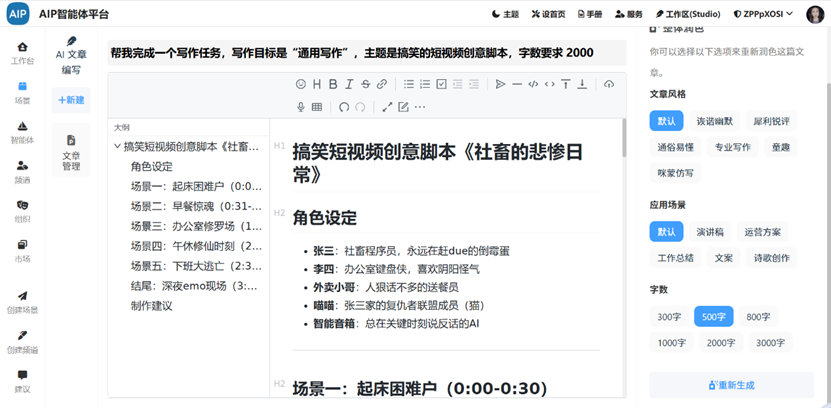The image size is (831, 408).
Task: Open 建议 feedback in the sidebar
Action: tap(22, 382)
